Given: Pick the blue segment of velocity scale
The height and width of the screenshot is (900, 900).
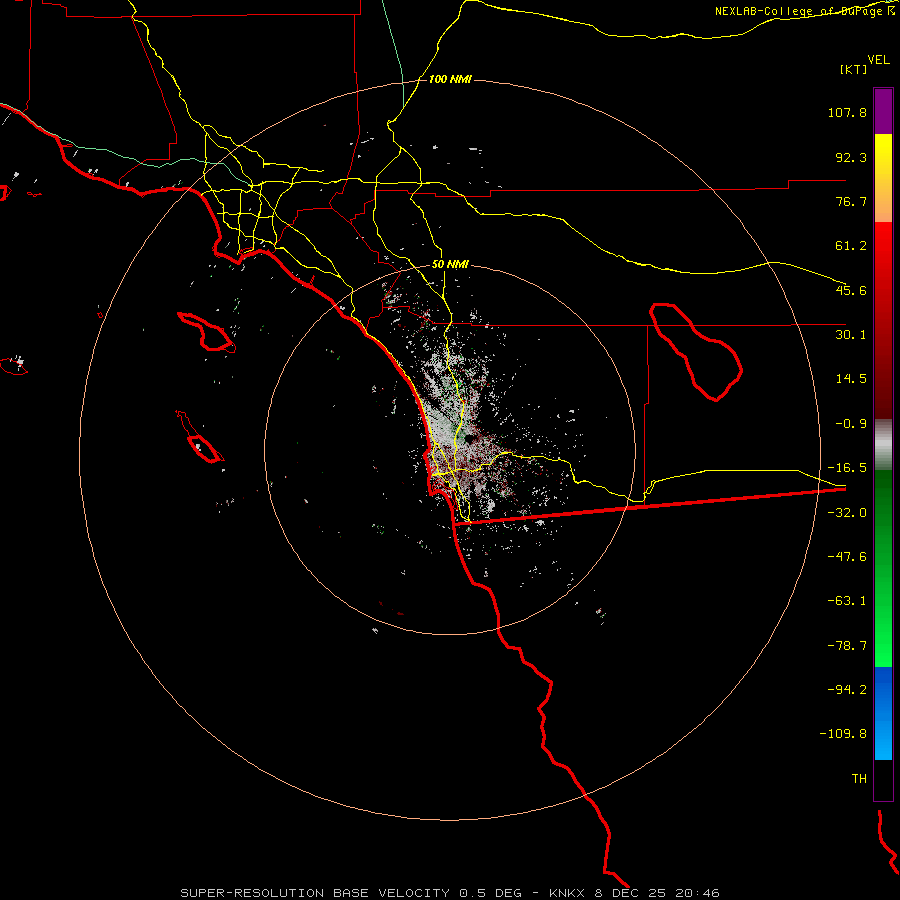Looking at the screenshot, I should coord(883,713).
